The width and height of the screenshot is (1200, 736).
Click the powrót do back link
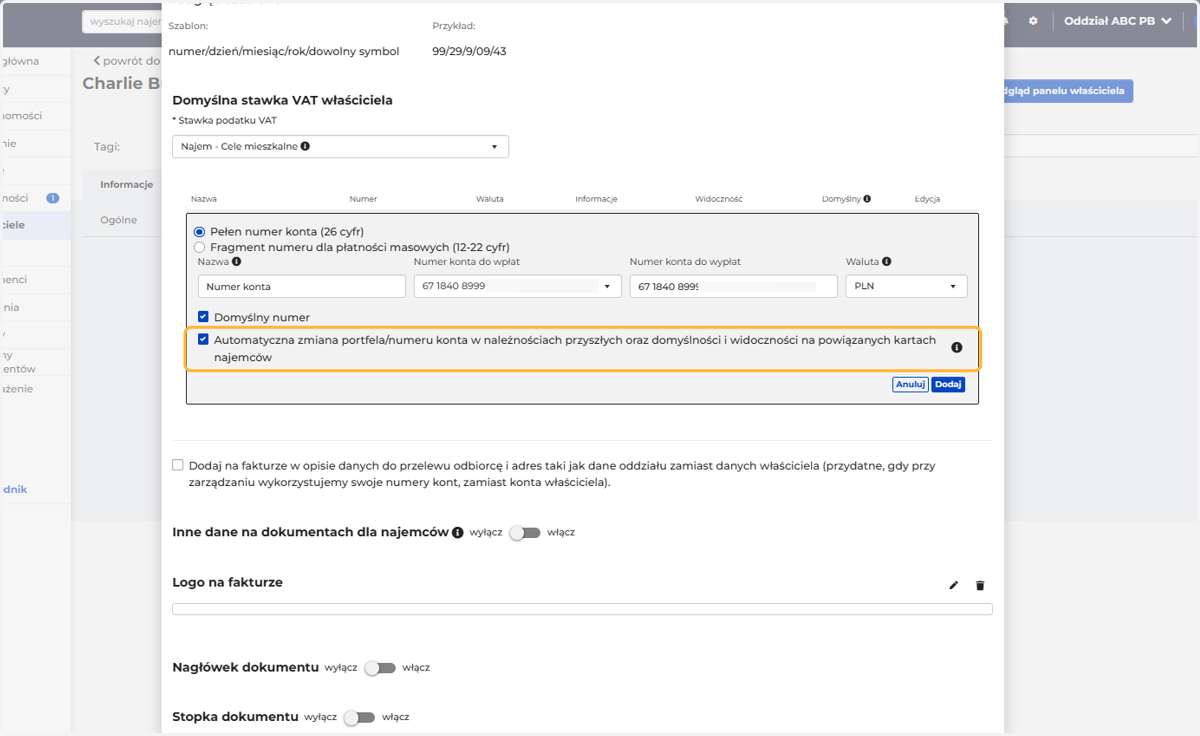click(127, 61)
